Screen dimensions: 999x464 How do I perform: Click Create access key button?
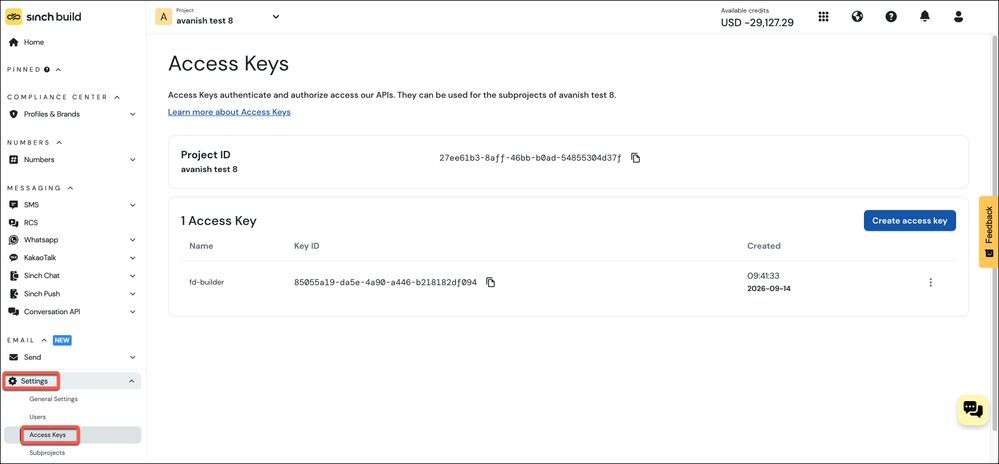pyautogui.click(x=909, y=221)
